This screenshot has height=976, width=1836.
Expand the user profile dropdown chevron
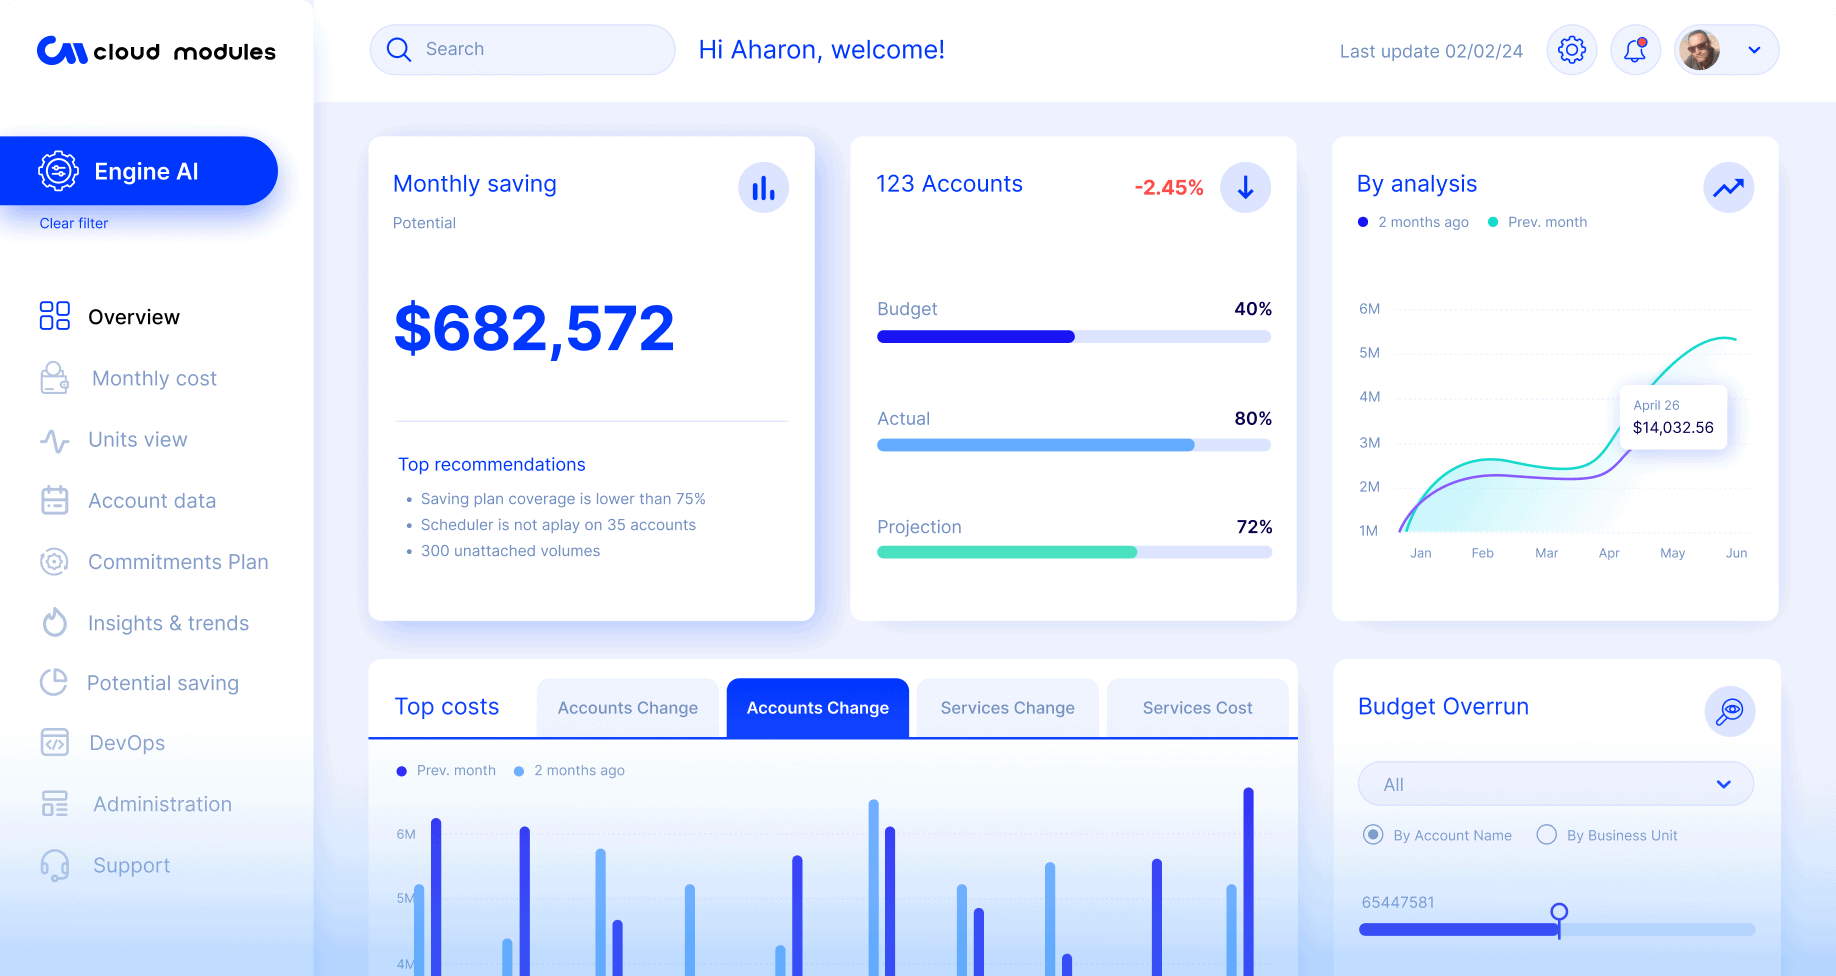coord(1754,50)
